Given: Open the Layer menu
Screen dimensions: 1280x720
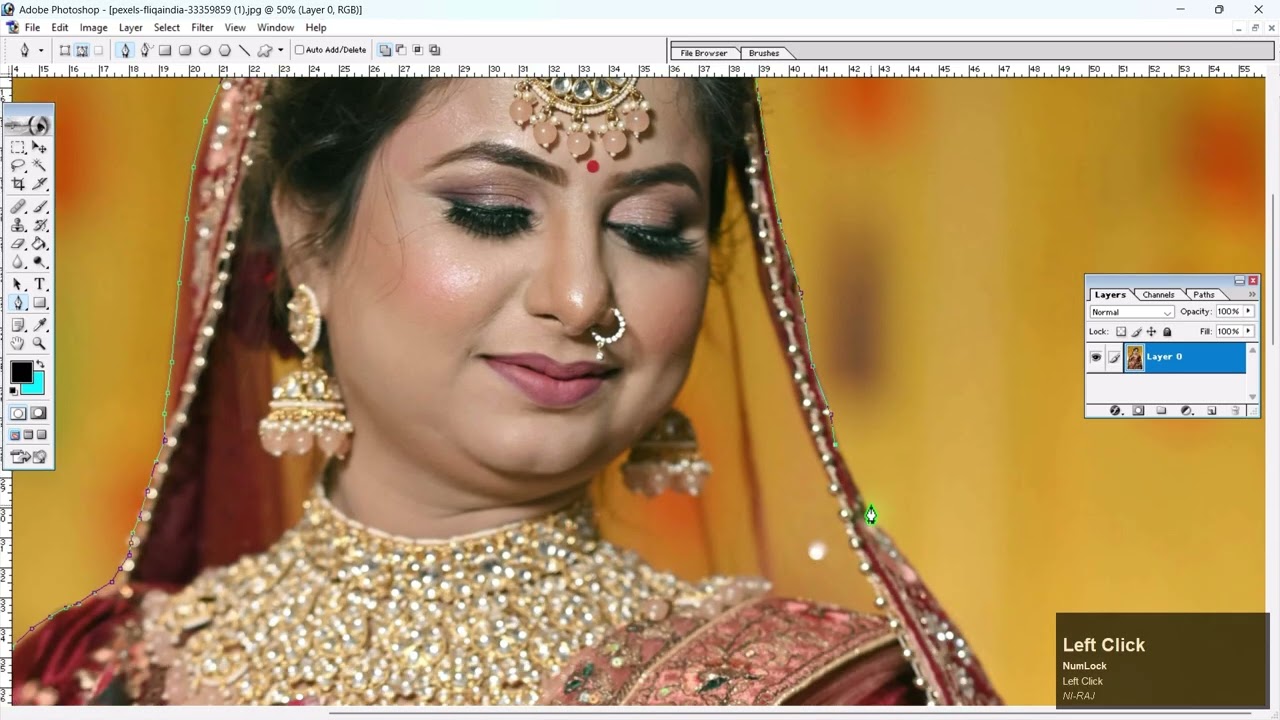Looking at the screenshot, I should 131,28.
